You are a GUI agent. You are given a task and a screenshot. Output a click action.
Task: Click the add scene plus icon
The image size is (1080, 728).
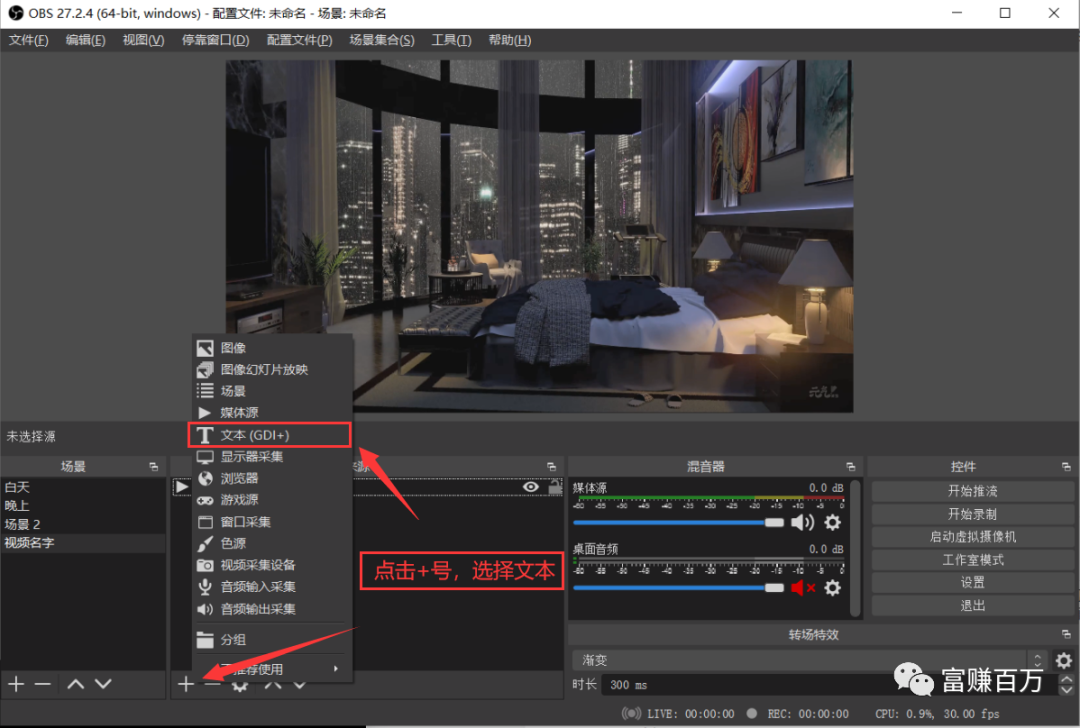(x=16, y=684)
